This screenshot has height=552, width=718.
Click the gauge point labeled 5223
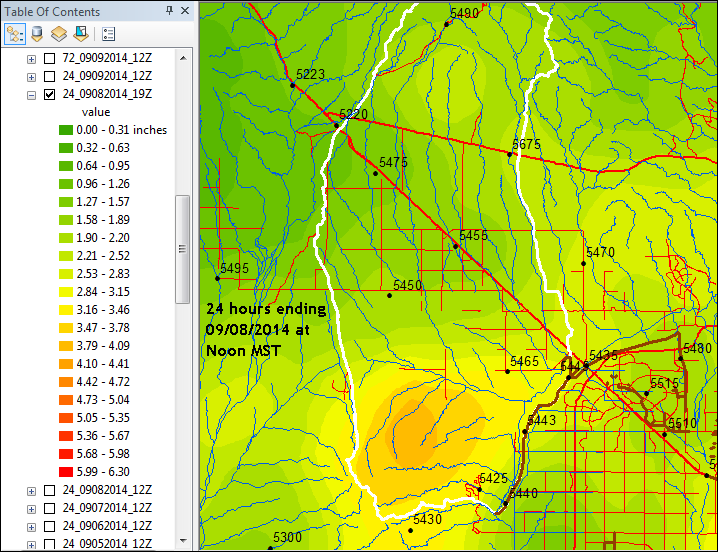pos(292,86)
